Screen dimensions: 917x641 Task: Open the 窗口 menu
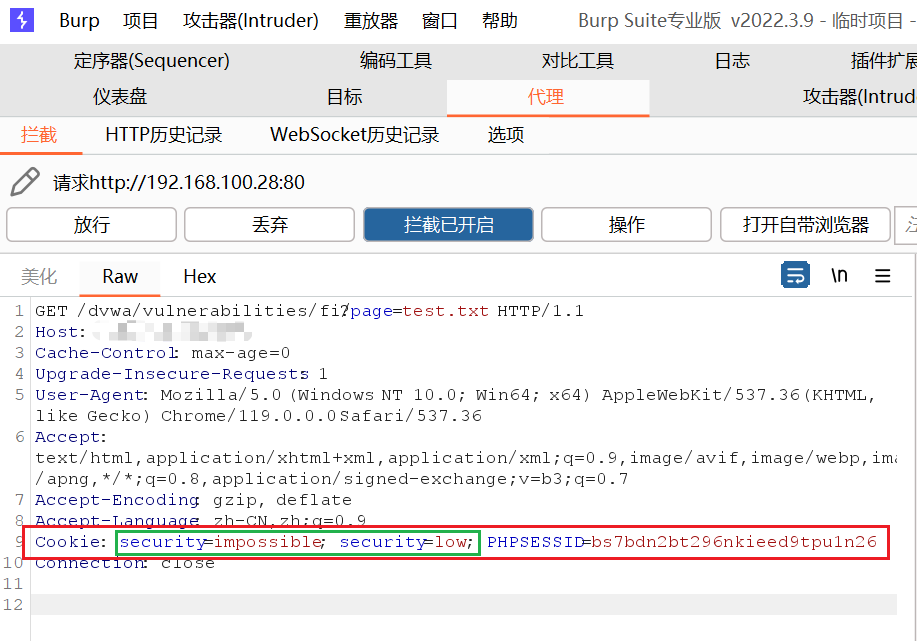[x=439, y=20]
